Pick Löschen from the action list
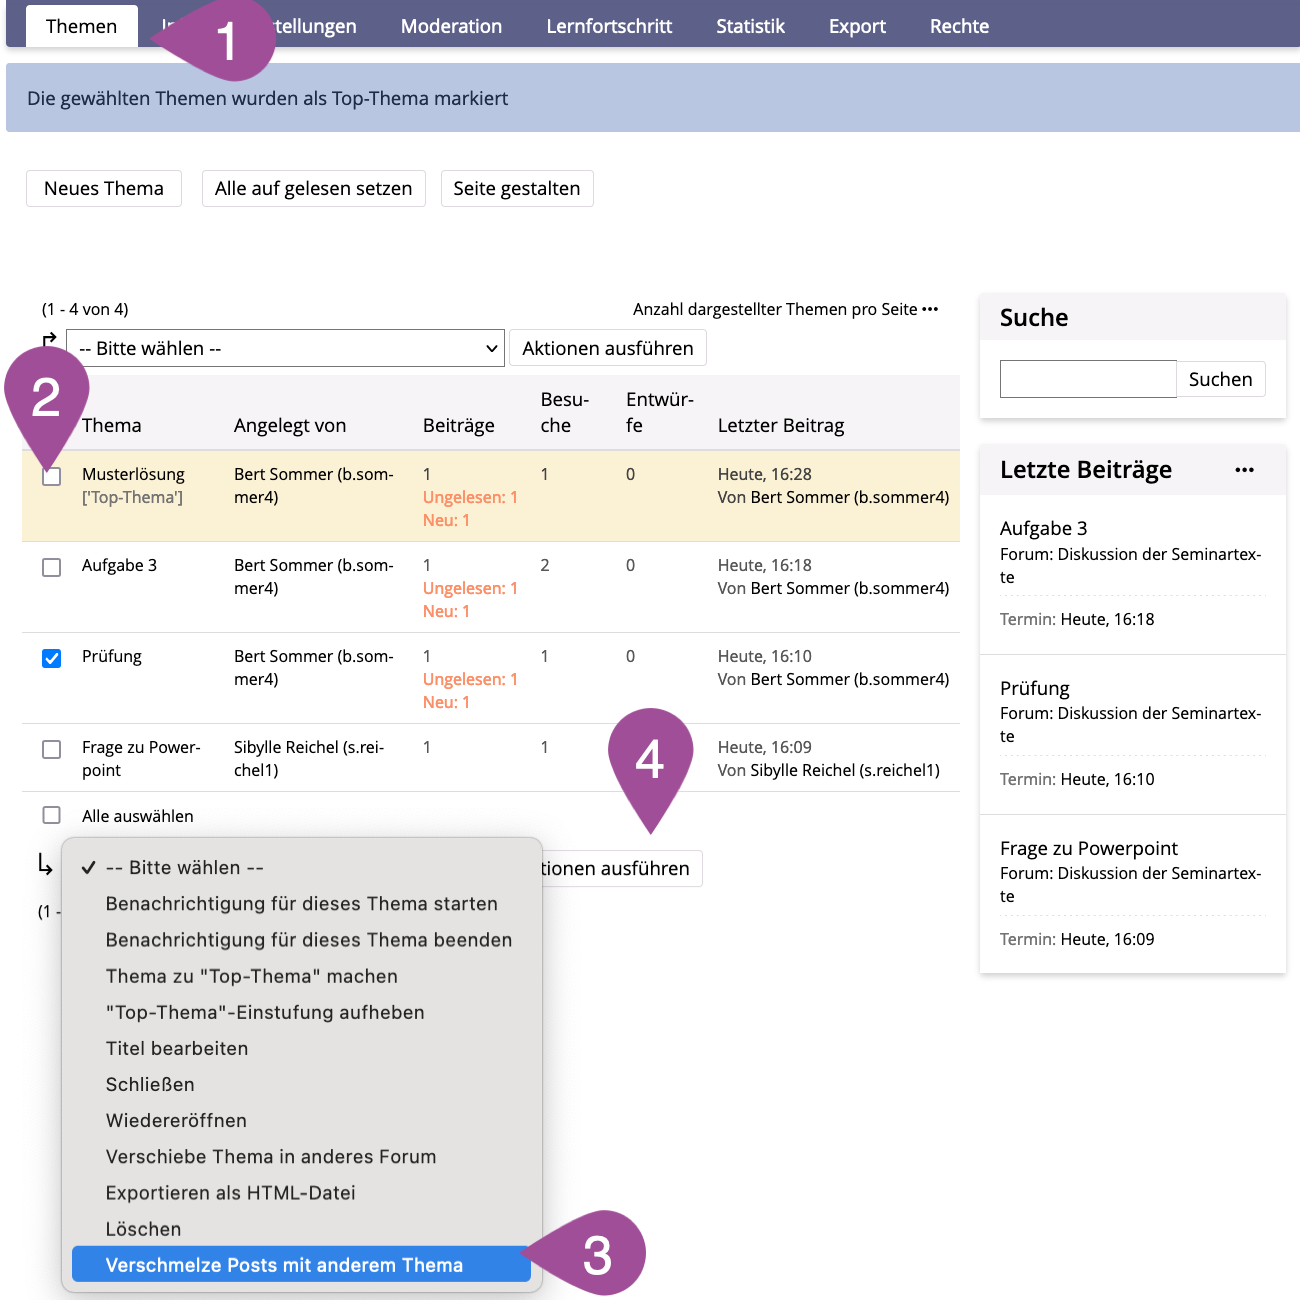 point(144,1229)
